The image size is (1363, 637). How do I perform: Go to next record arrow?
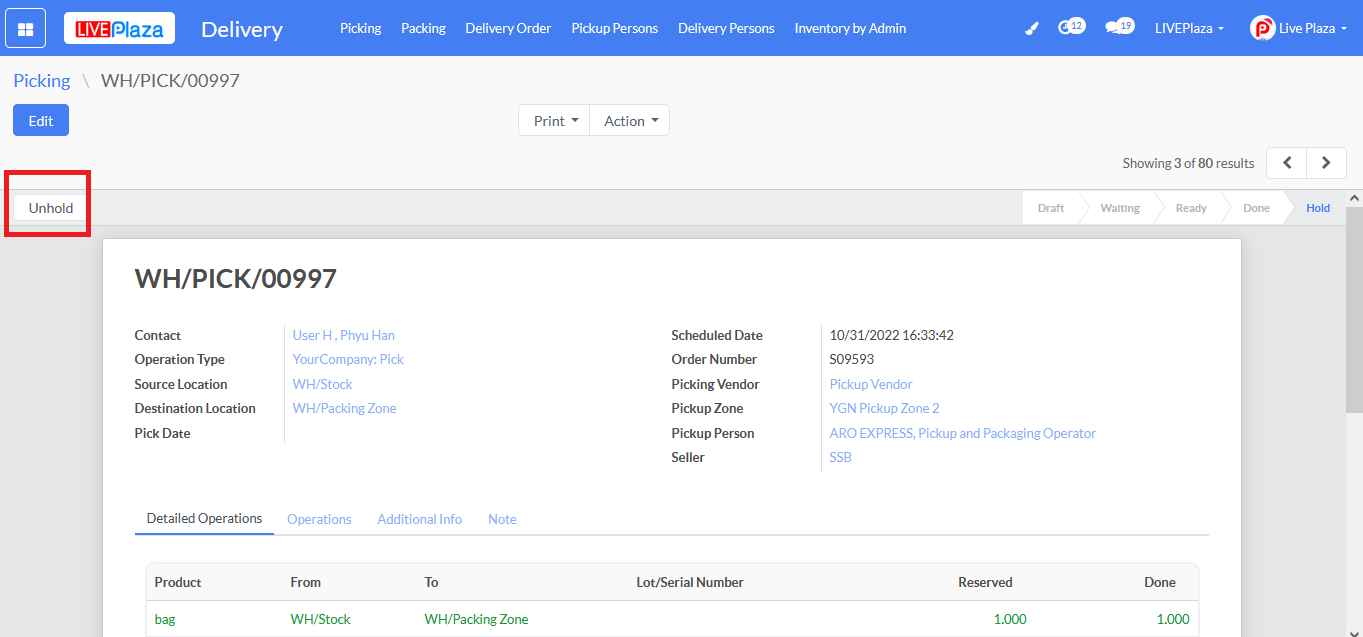click(x=1326, y=163)
